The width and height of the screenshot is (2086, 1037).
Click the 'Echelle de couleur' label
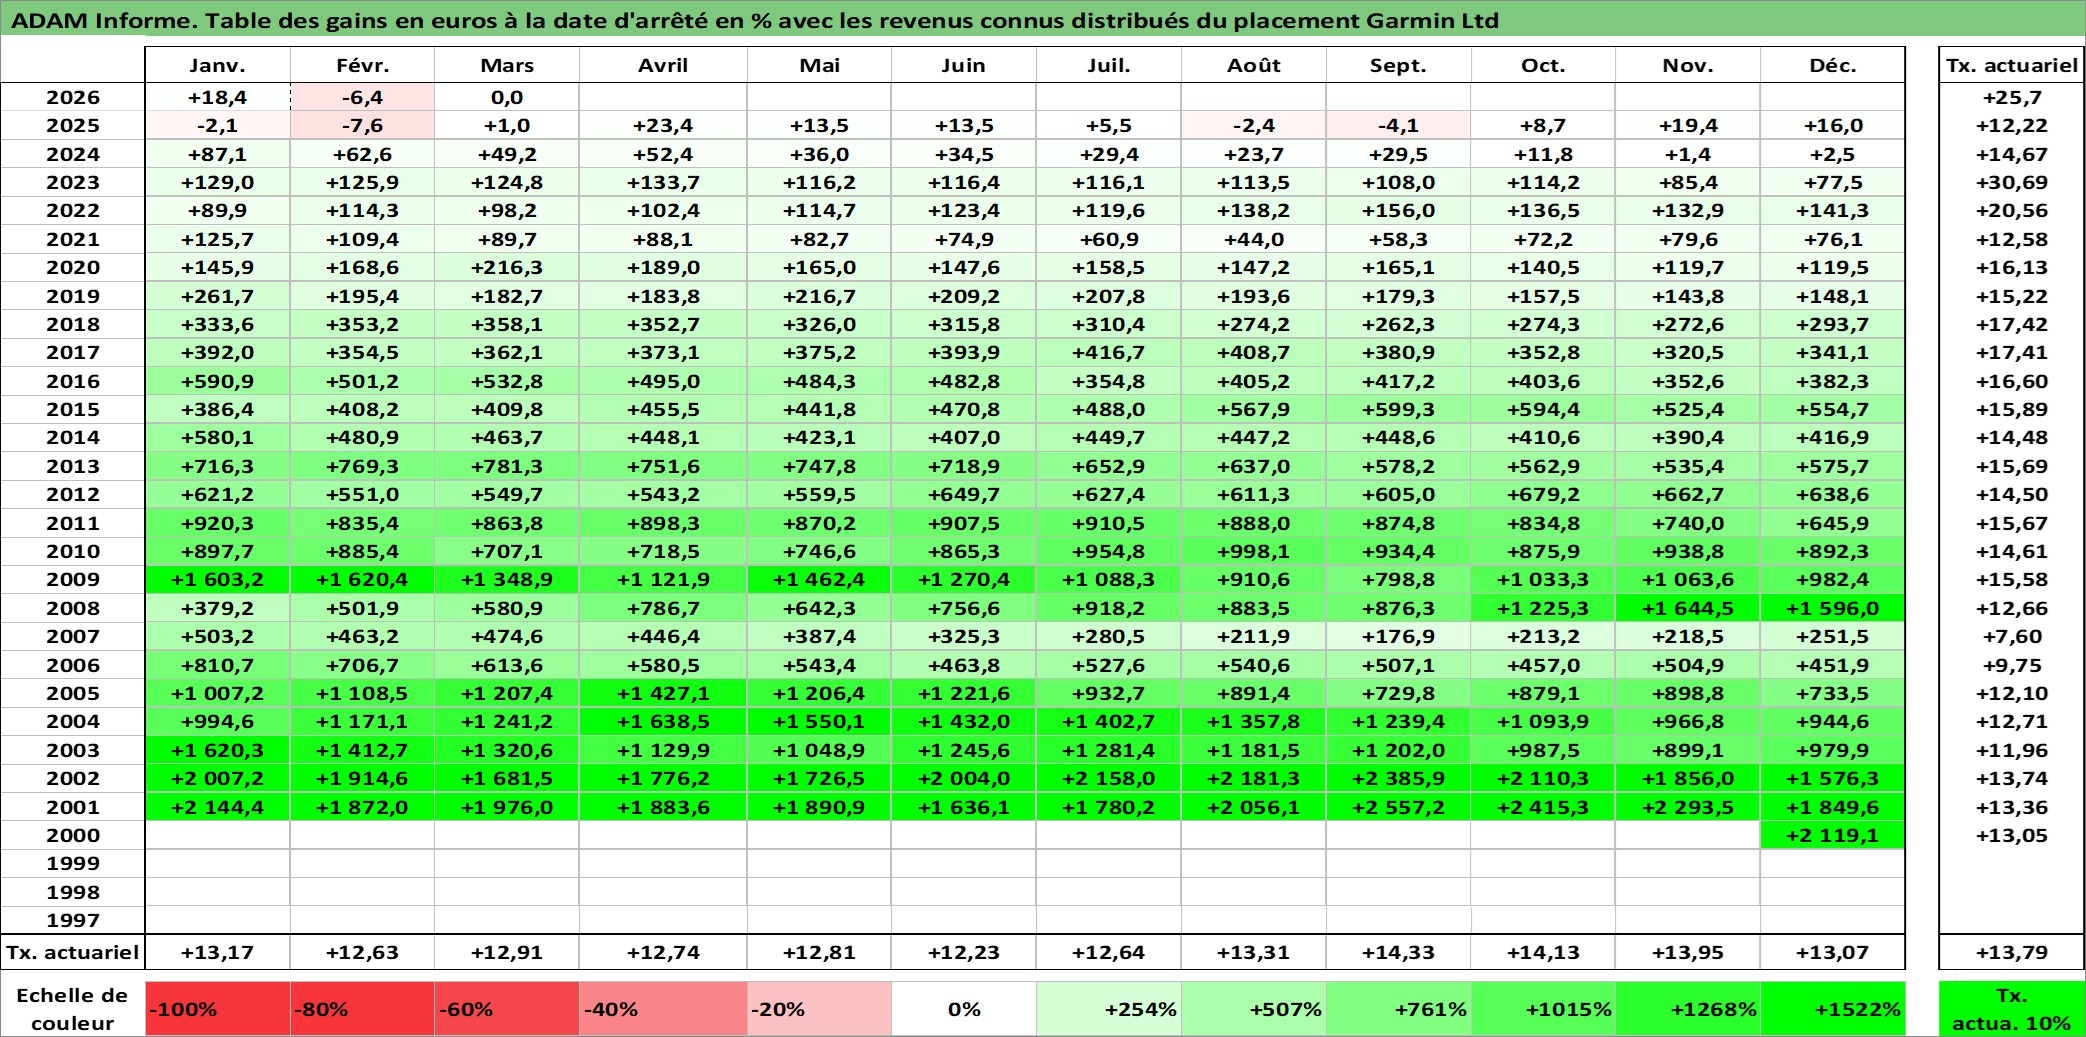[73, 1009]
